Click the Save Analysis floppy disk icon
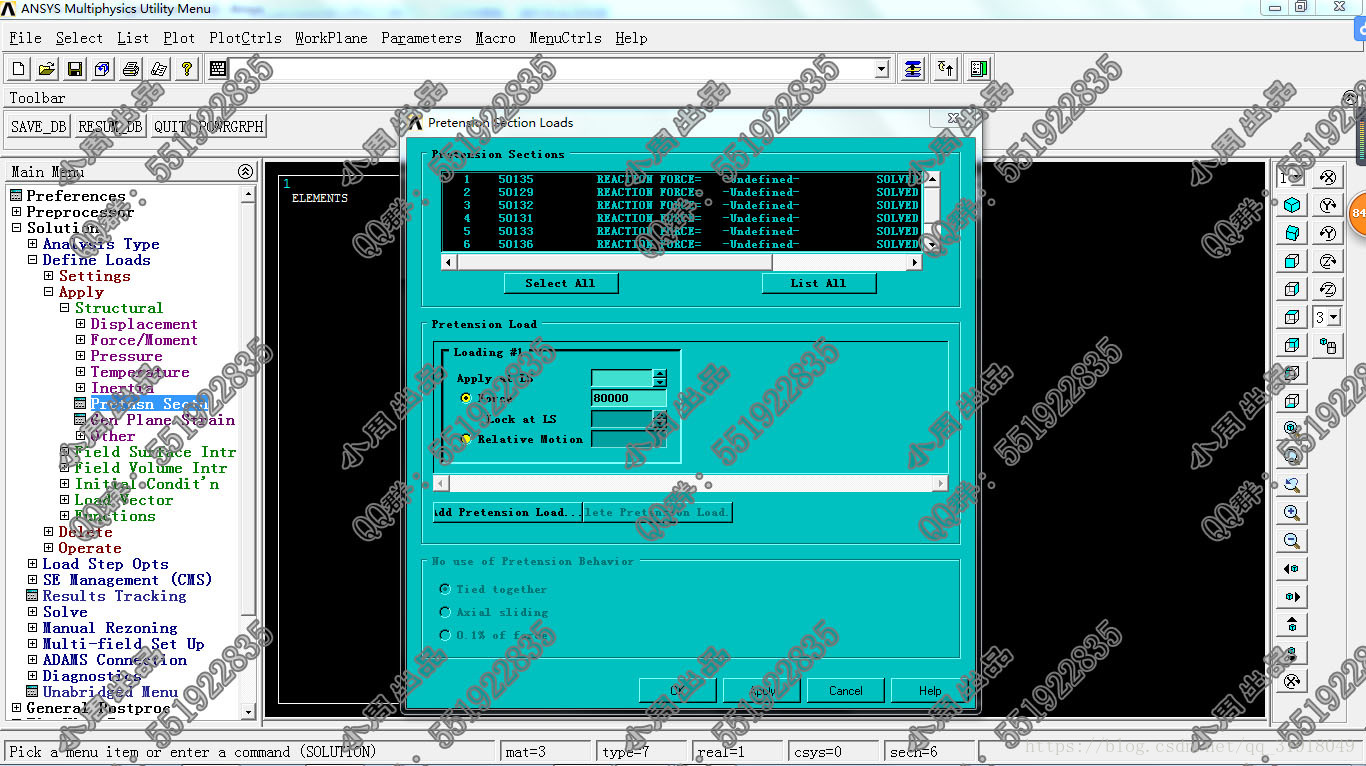 tap(75, 69)
